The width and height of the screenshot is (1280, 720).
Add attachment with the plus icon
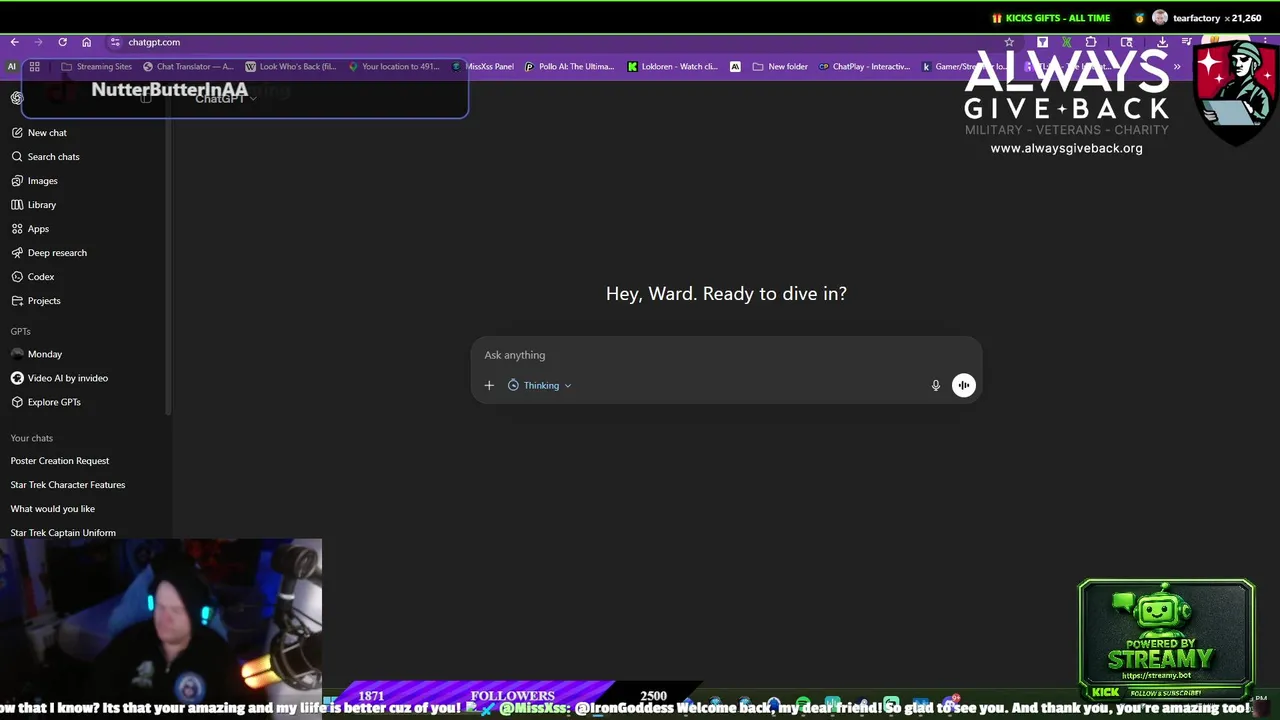pos(489,385)
